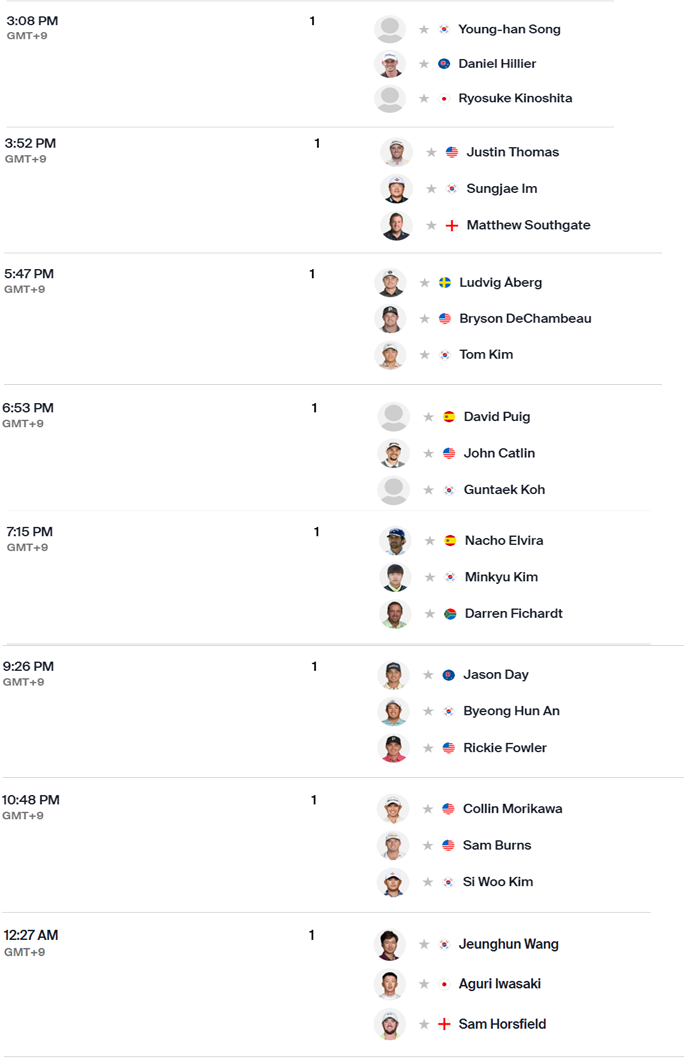Select Aguri Iwasaki's name
The image size is (684, 1059).
tap(500, 984)
